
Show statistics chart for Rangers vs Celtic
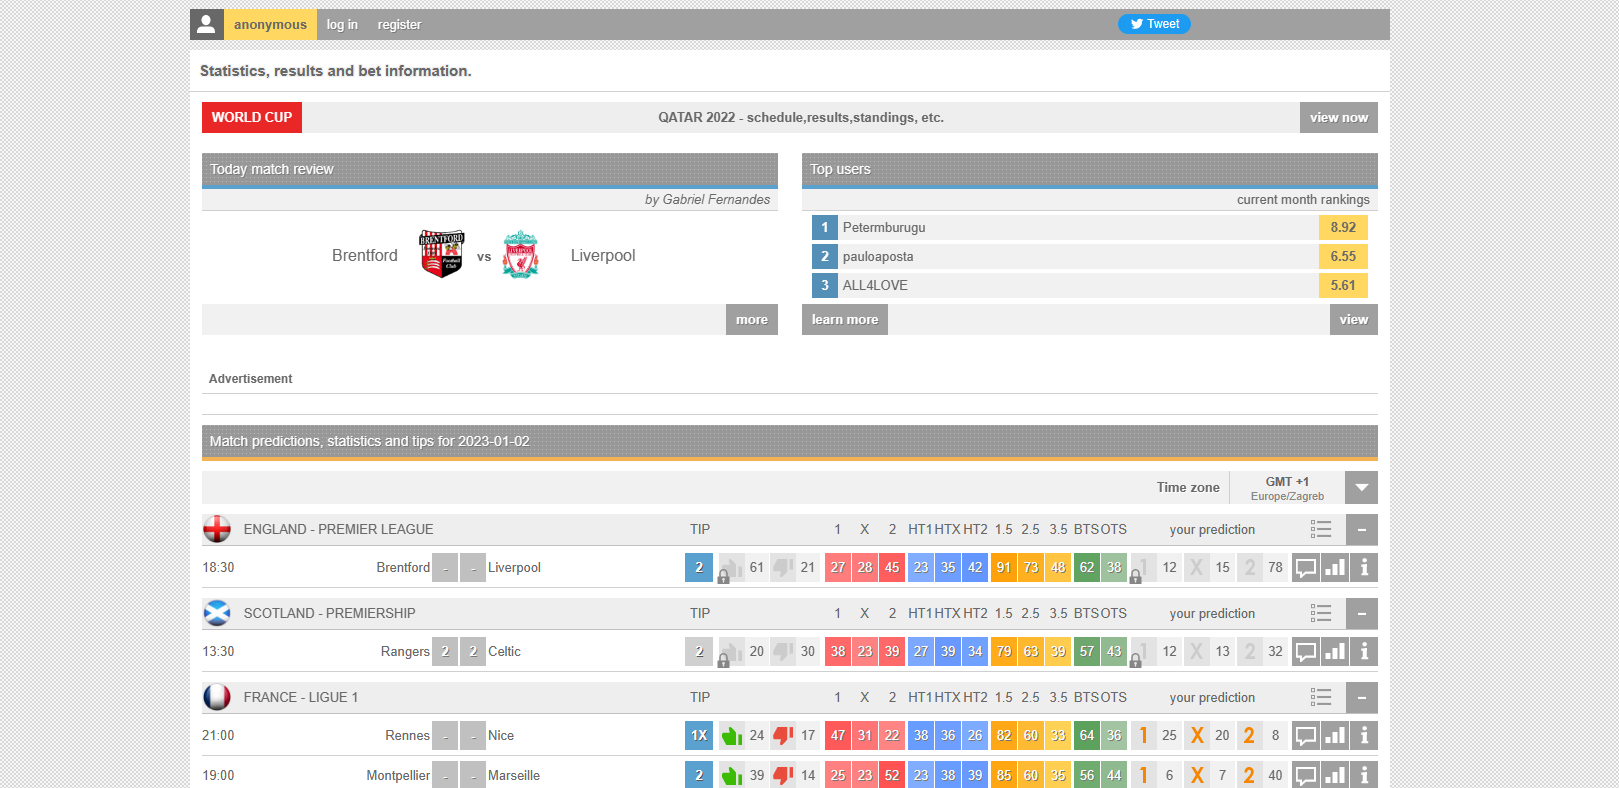1335,652
